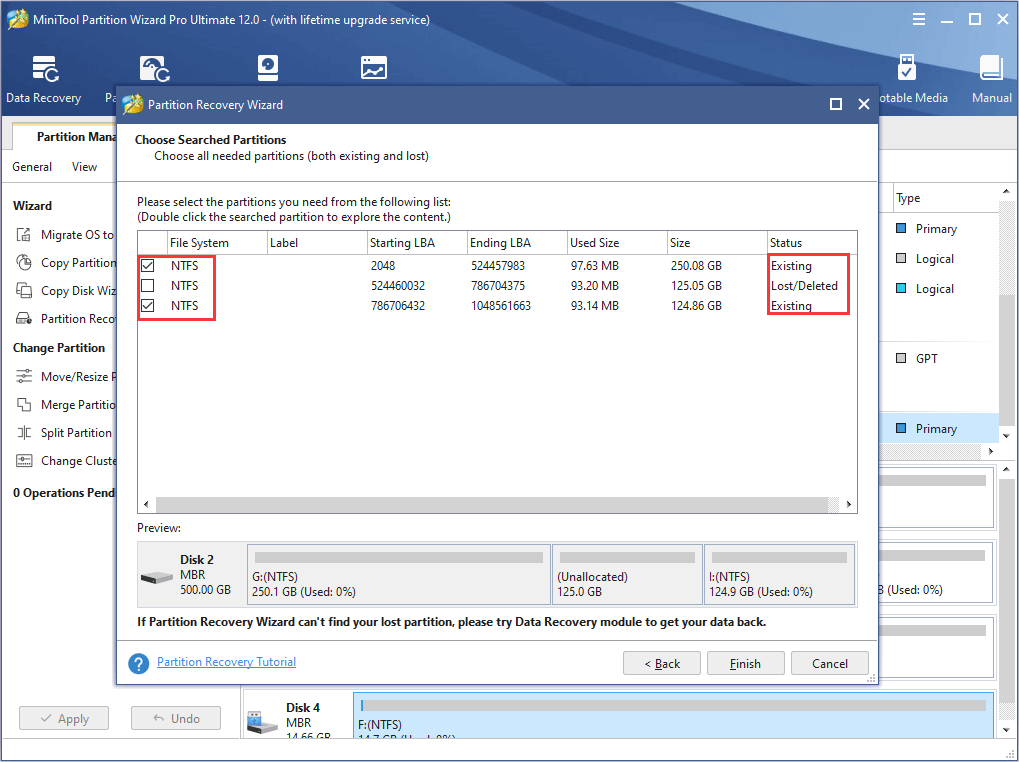
Task: Sort by Starting LBA column header
Action: [417, 243]
